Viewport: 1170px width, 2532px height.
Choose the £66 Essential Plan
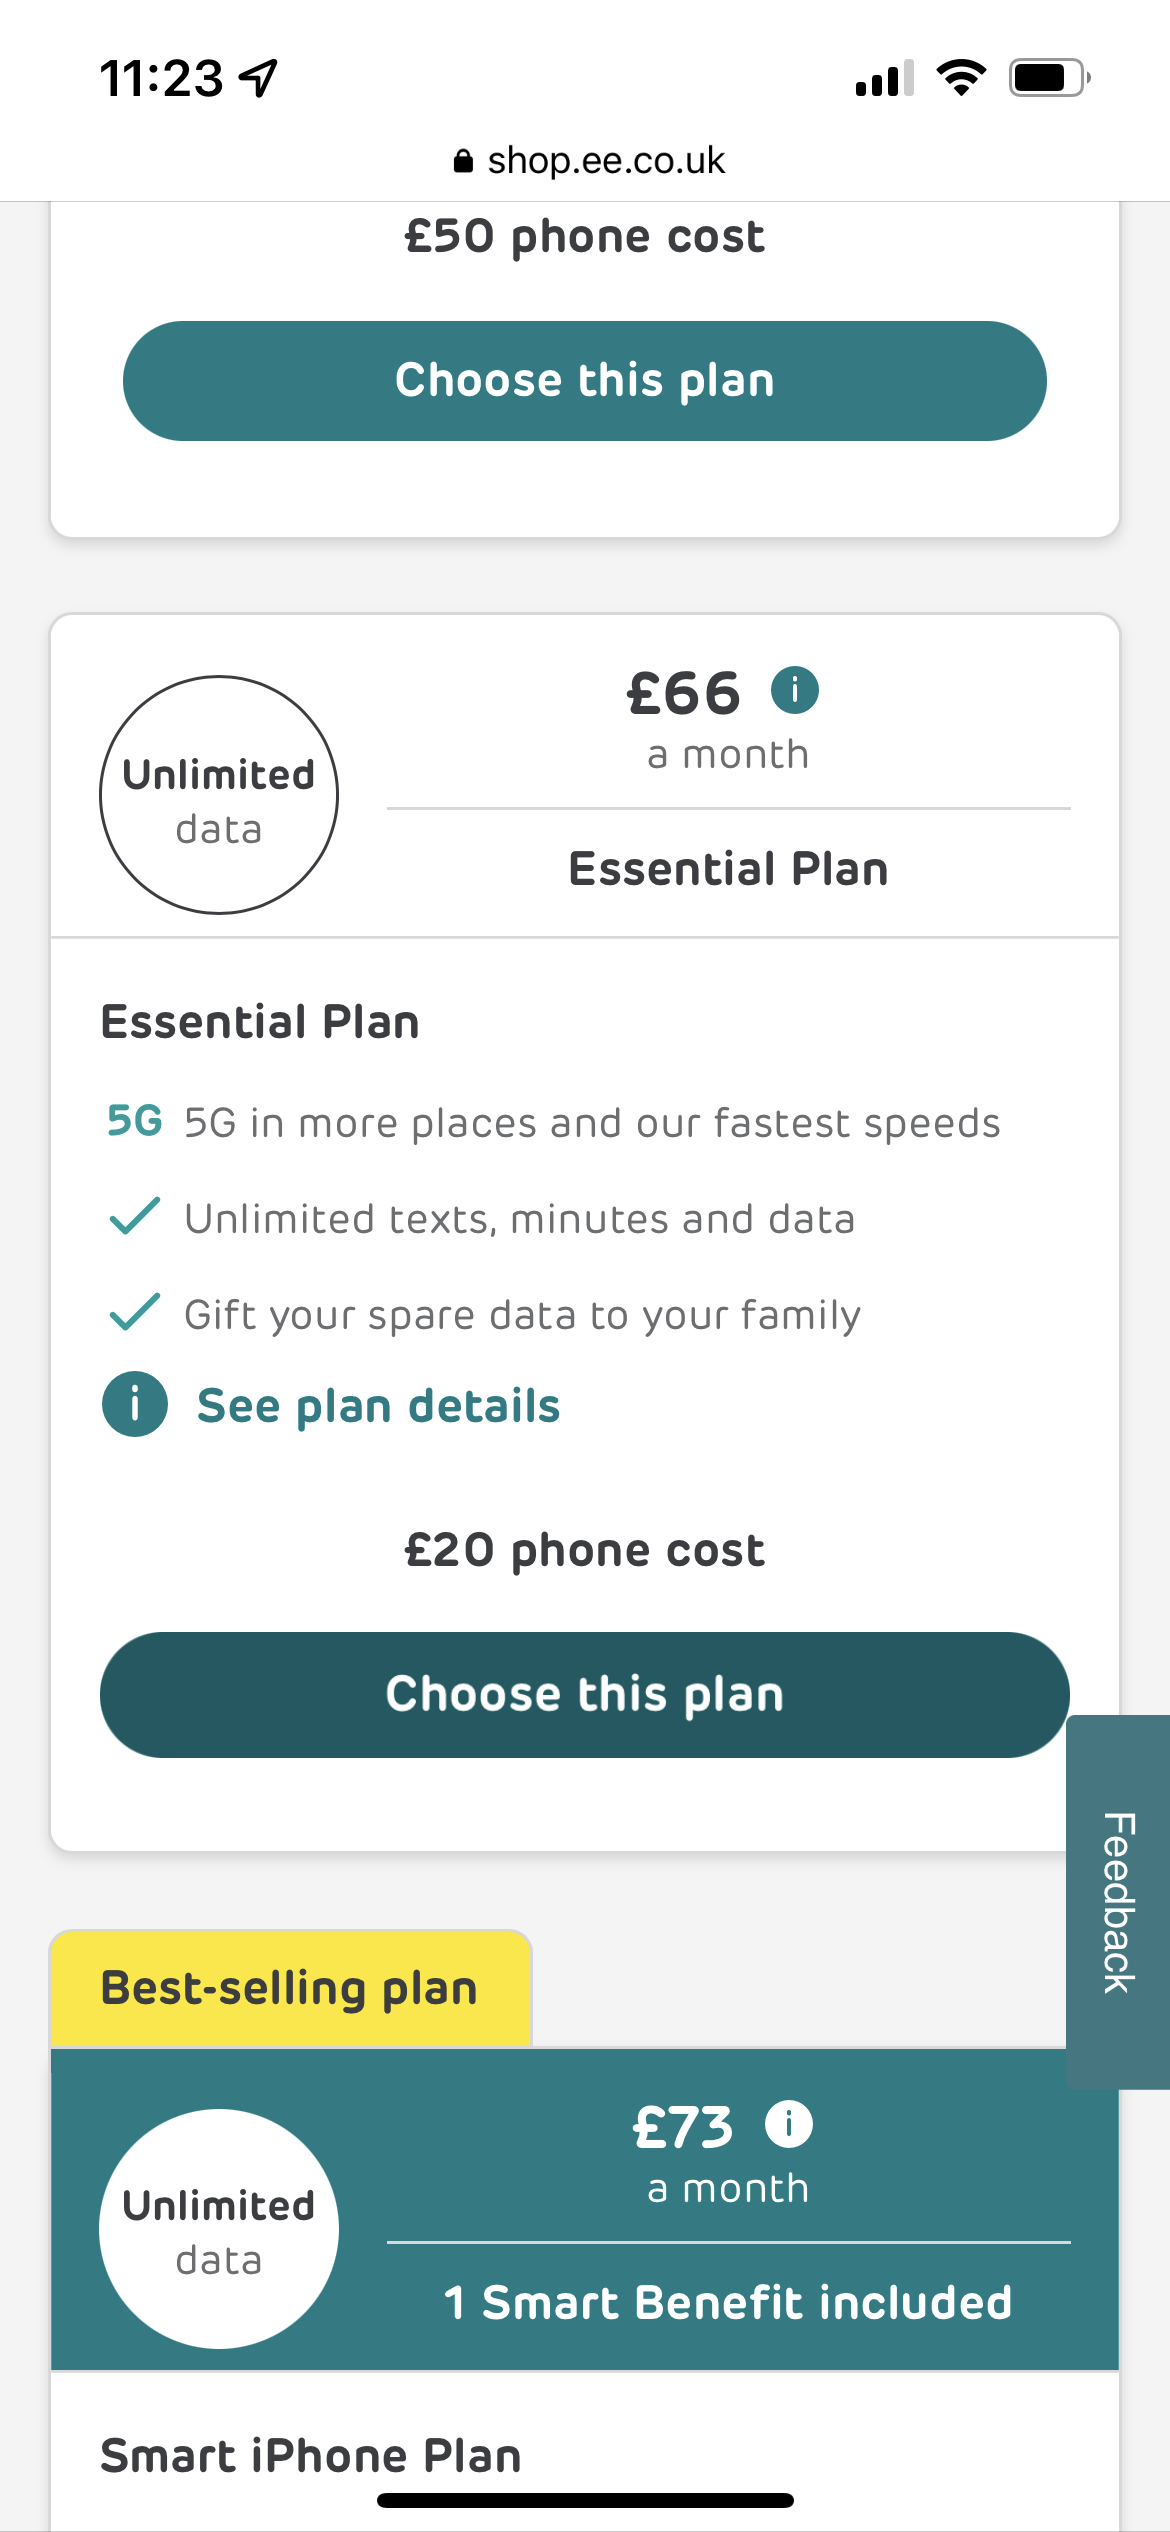point(585,1694)
